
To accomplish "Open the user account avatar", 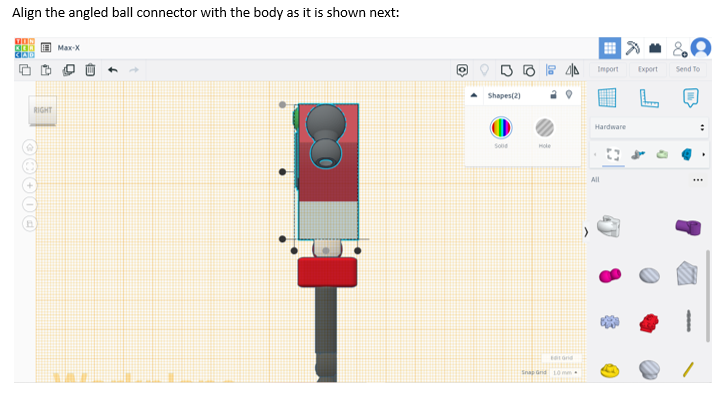I will coord(701,48).
